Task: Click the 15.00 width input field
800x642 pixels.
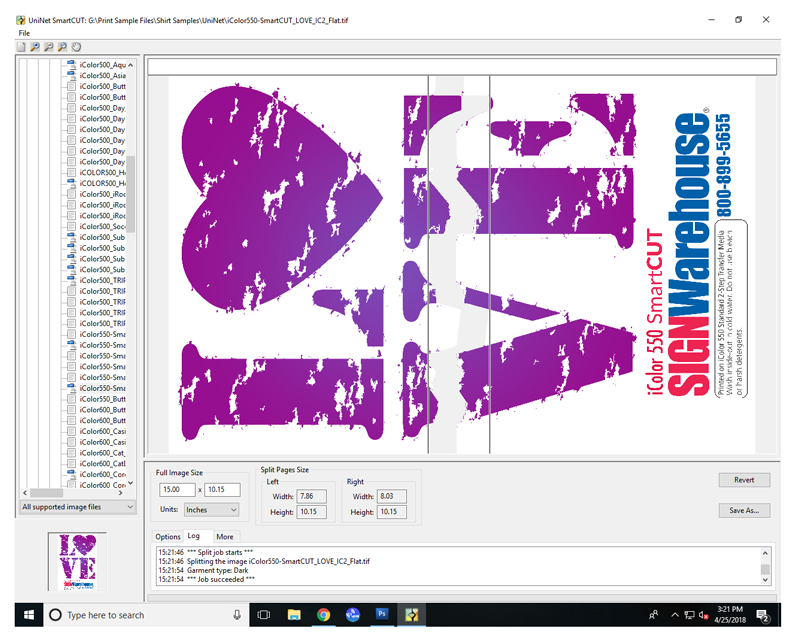Action: coord(176,489)
